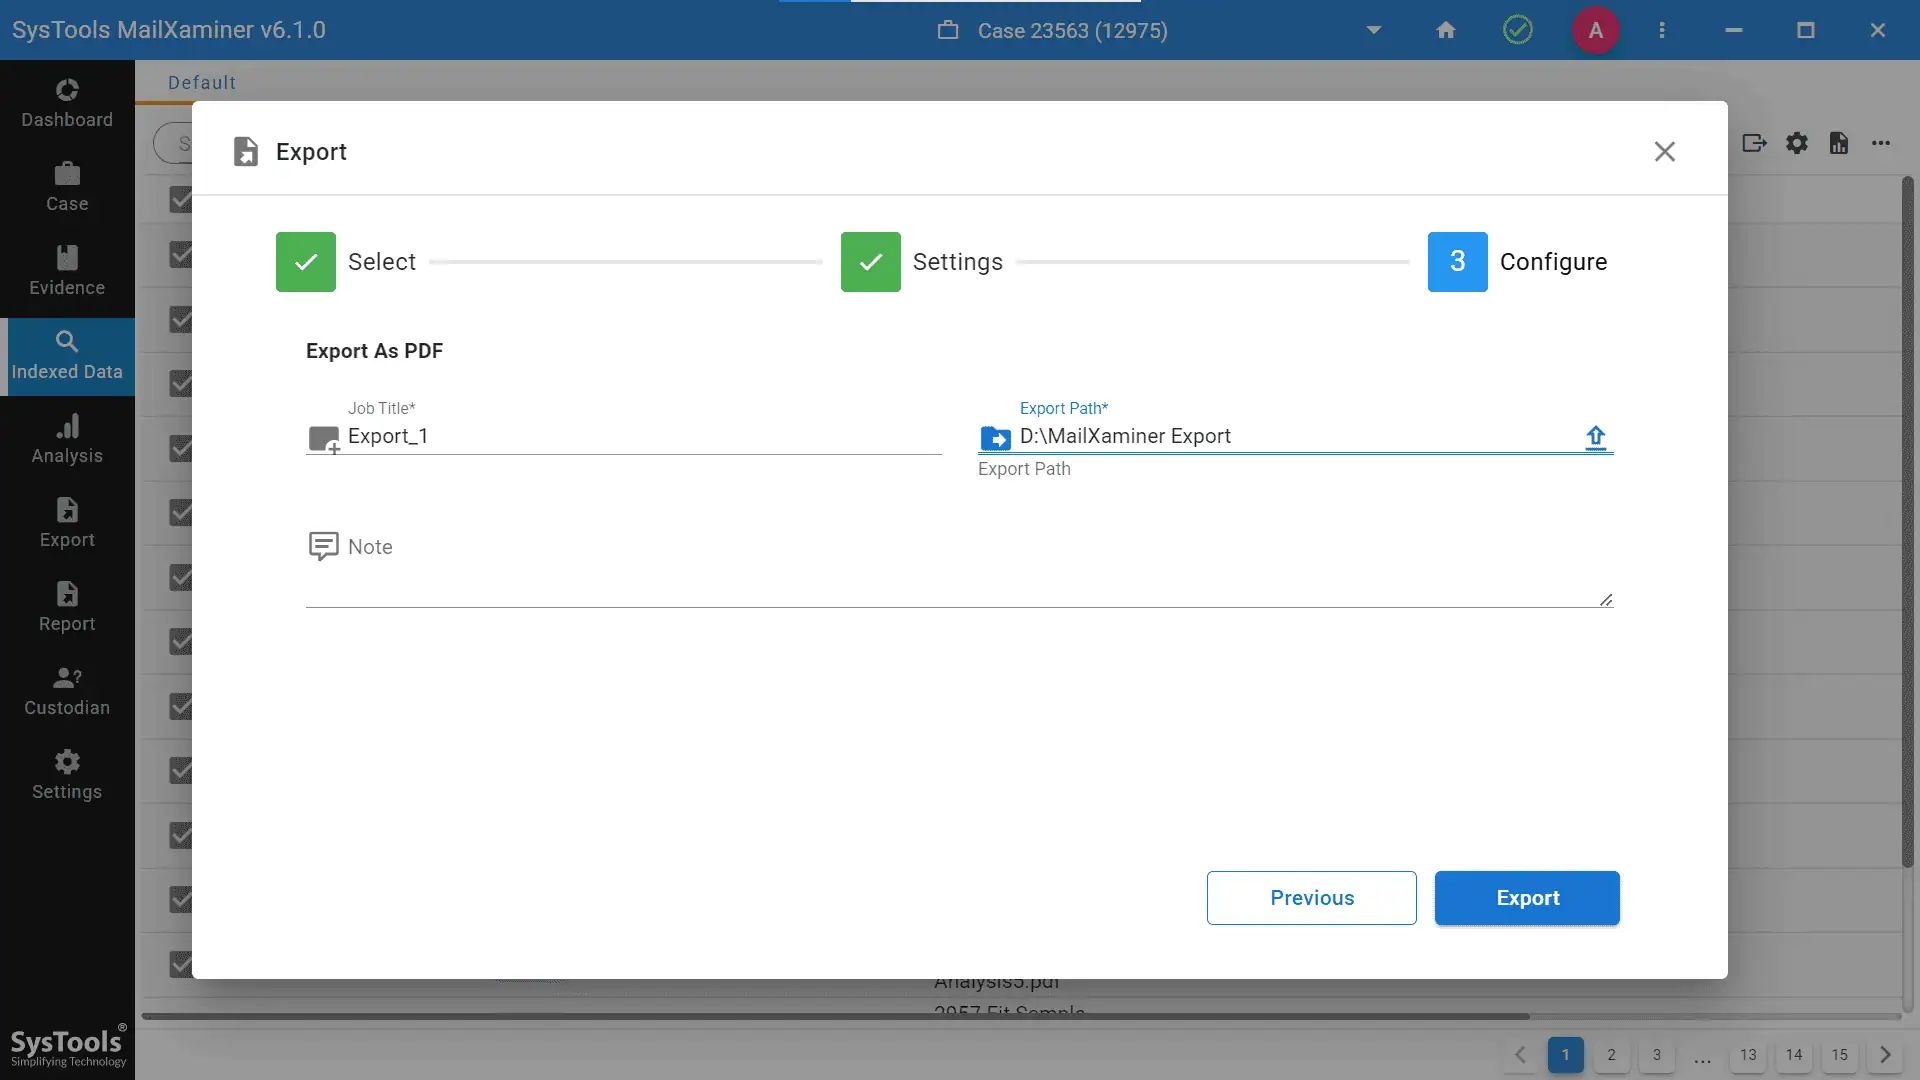This screenshot has width=1920, height=1080.
Task: Switch to the Default tab
Action: pos(202,83)
